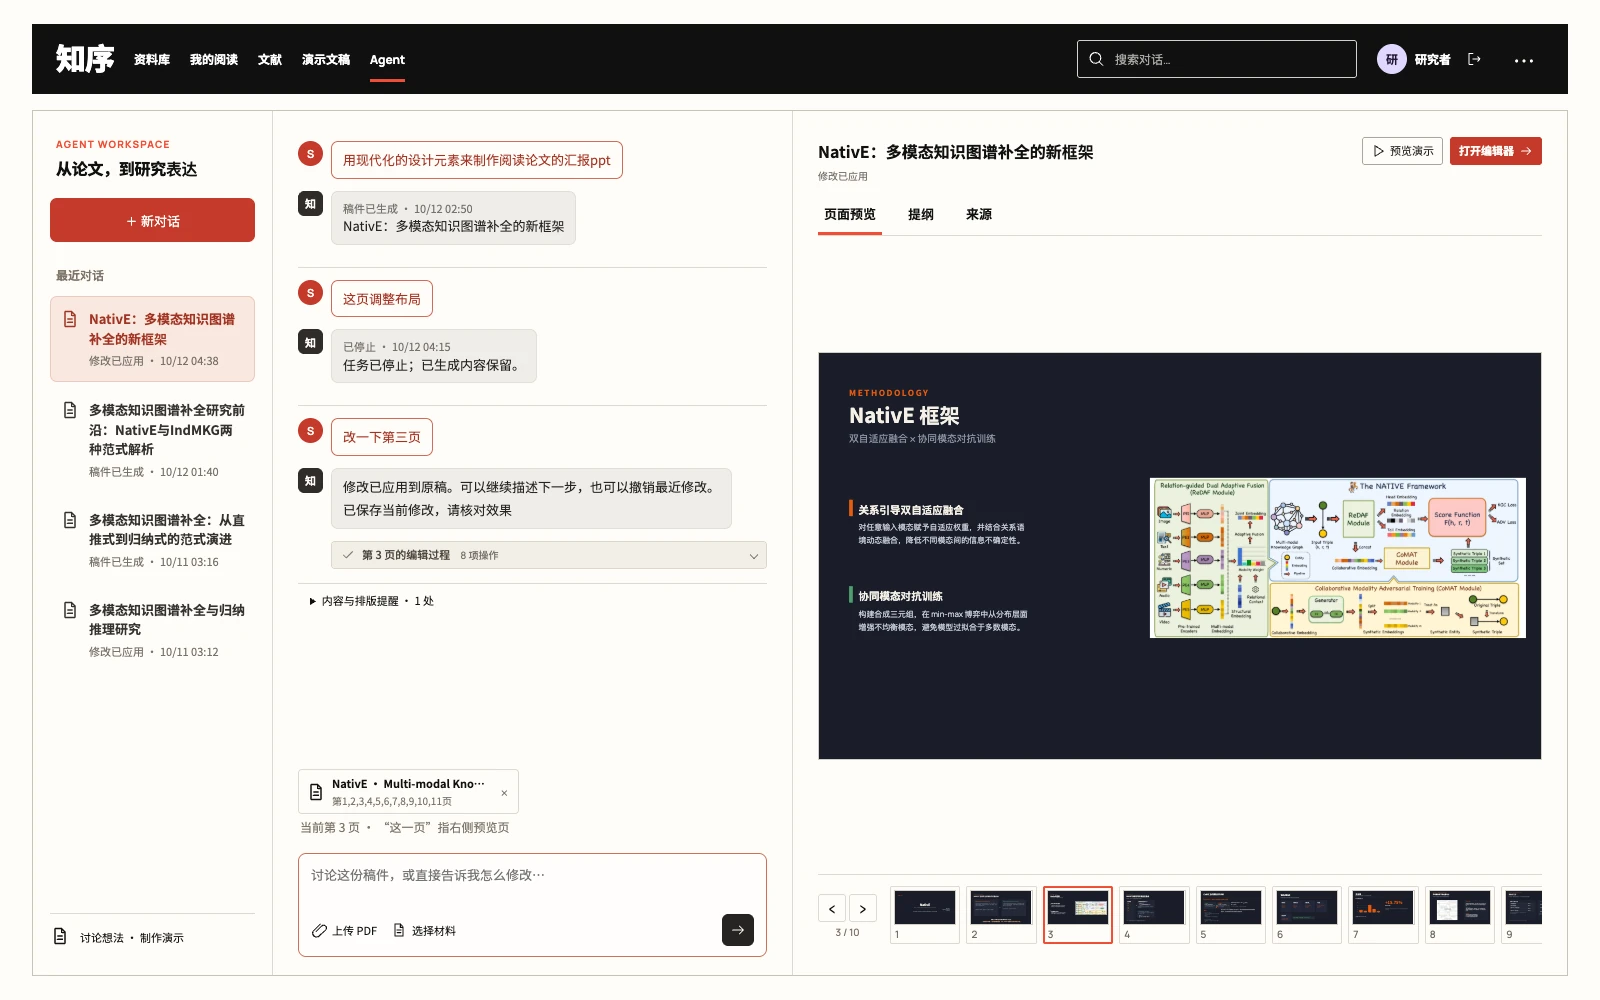Select slide thumbnail 4
The width and height of the screenshot is (1600, 1000).
tap(1154, 914)
